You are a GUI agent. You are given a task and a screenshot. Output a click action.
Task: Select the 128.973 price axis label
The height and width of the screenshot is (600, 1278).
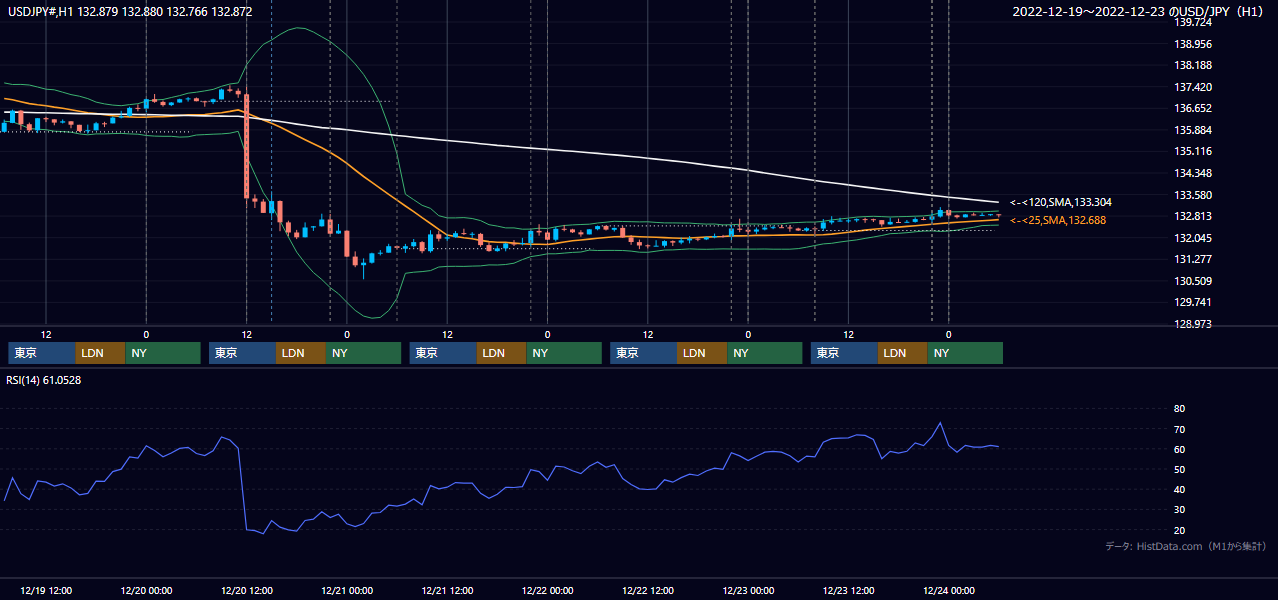(x=1193, y=324)
